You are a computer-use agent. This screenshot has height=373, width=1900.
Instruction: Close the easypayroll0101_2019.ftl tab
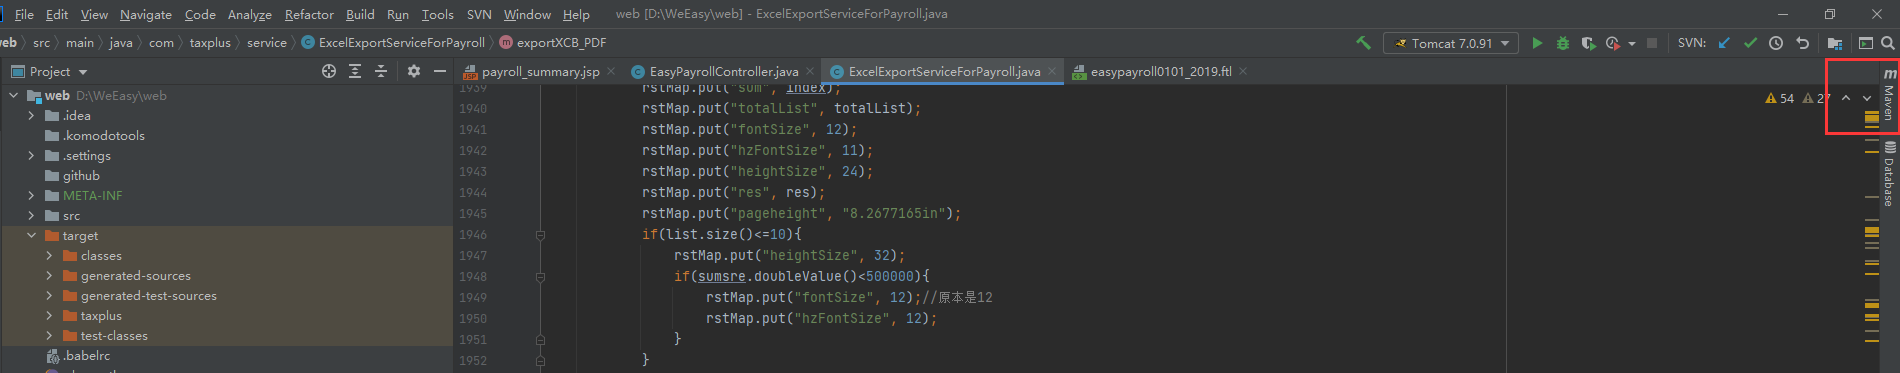click(x=1243, y=71)
